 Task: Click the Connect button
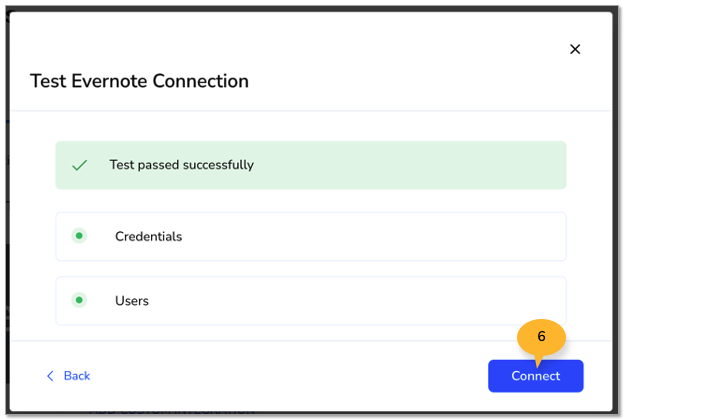click(x=535, y=376)
